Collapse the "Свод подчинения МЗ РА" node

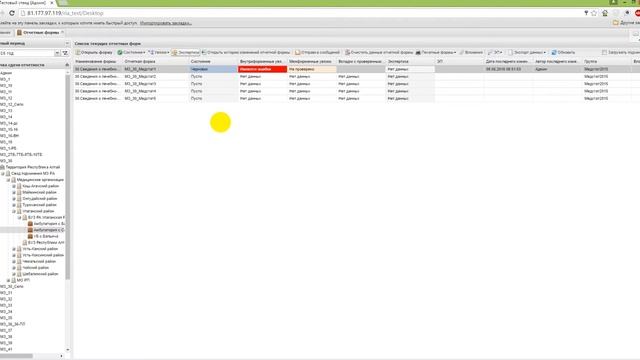3,173
